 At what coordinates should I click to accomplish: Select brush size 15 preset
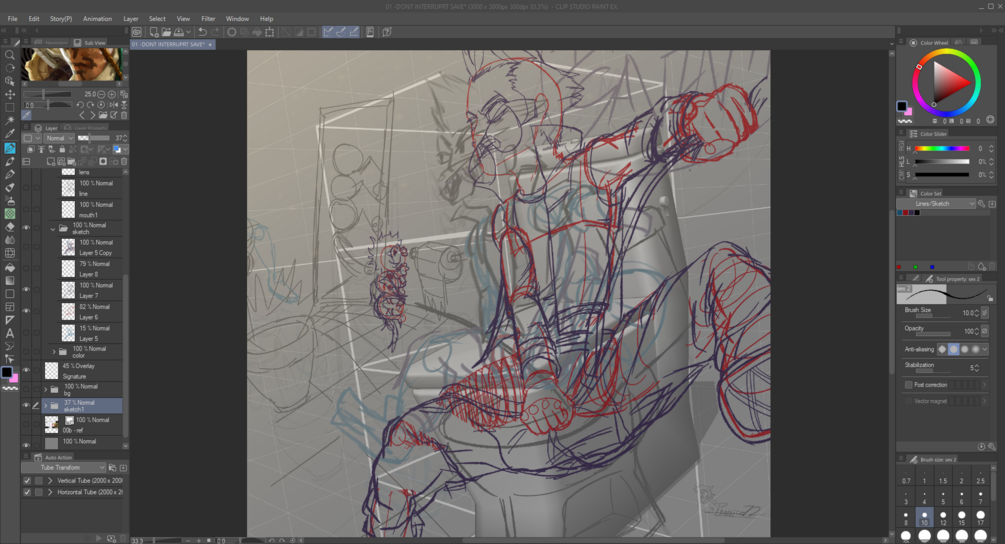pyautogui.click(x=961, y=518)
